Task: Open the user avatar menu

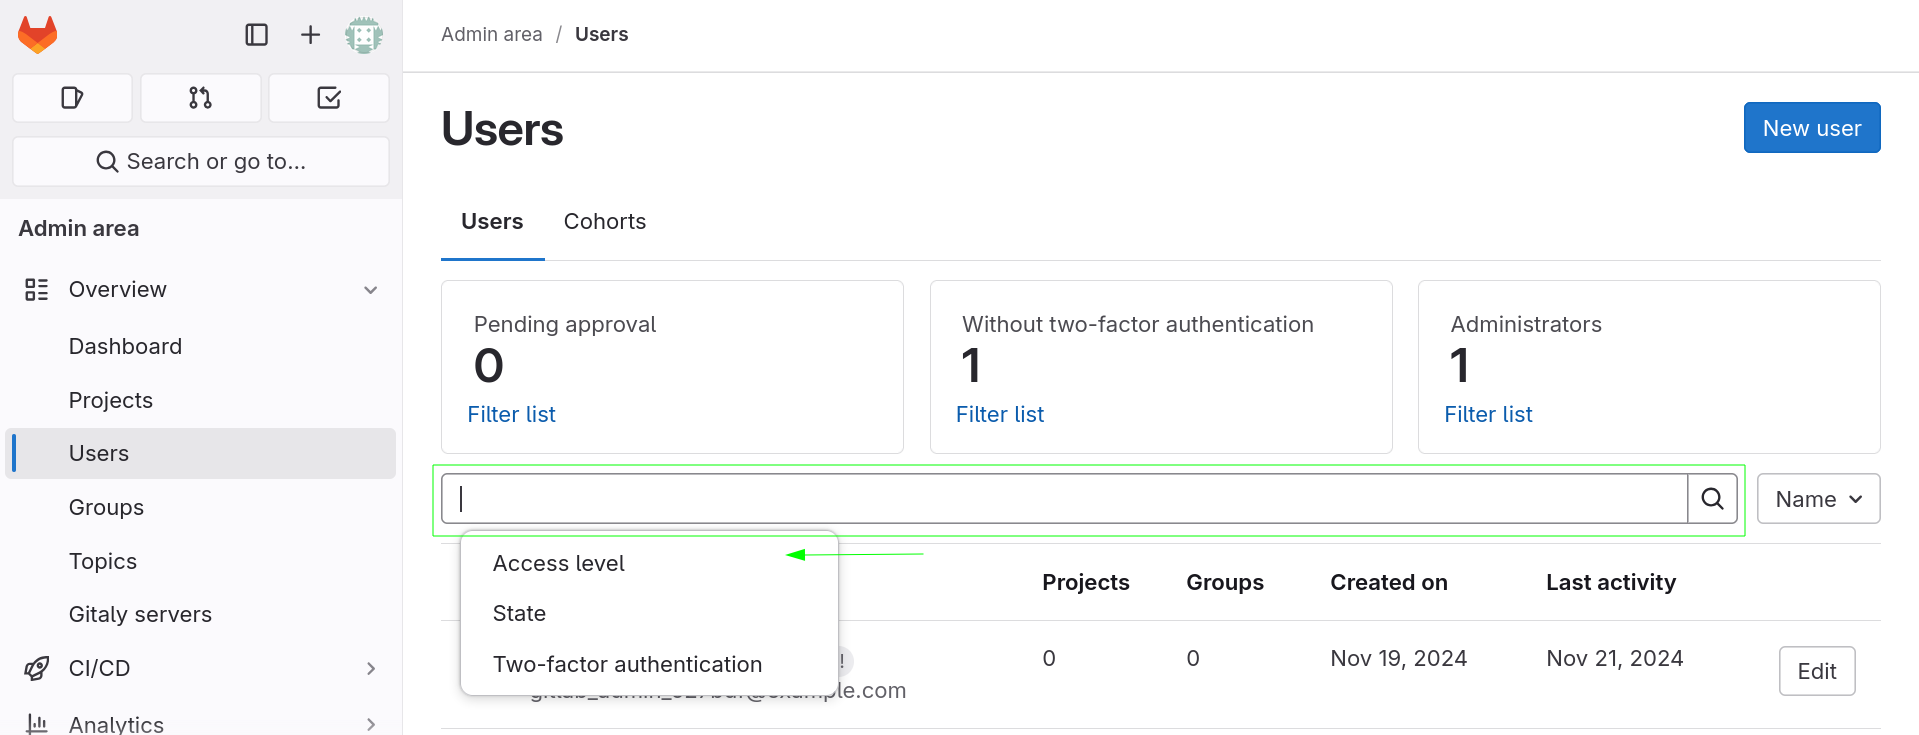Action: (364, 35)
